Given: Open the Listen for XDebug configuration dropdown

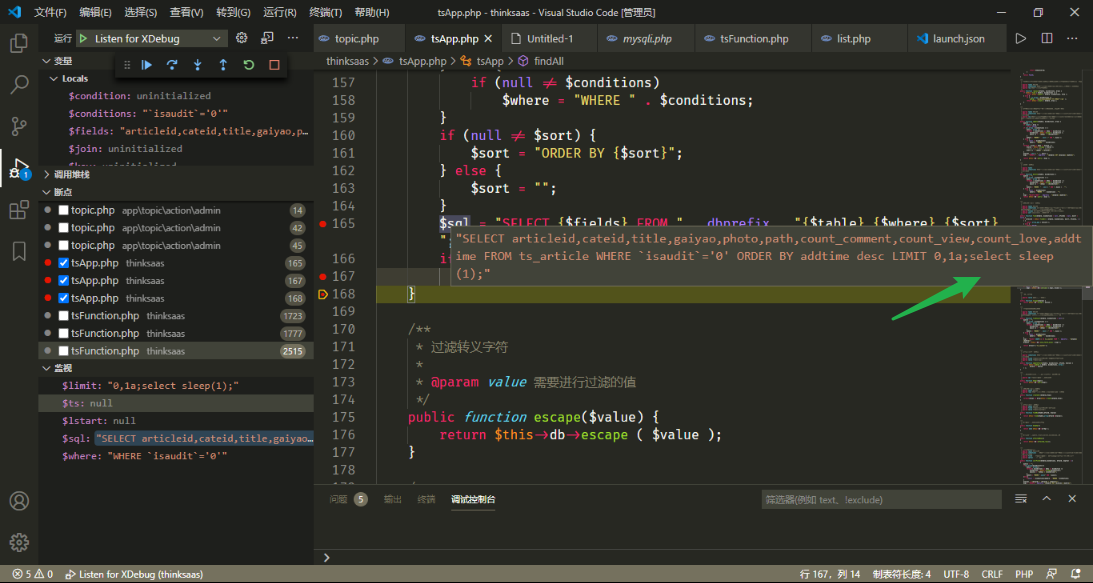Looking at the screenshot, I should tap(151, 38).
